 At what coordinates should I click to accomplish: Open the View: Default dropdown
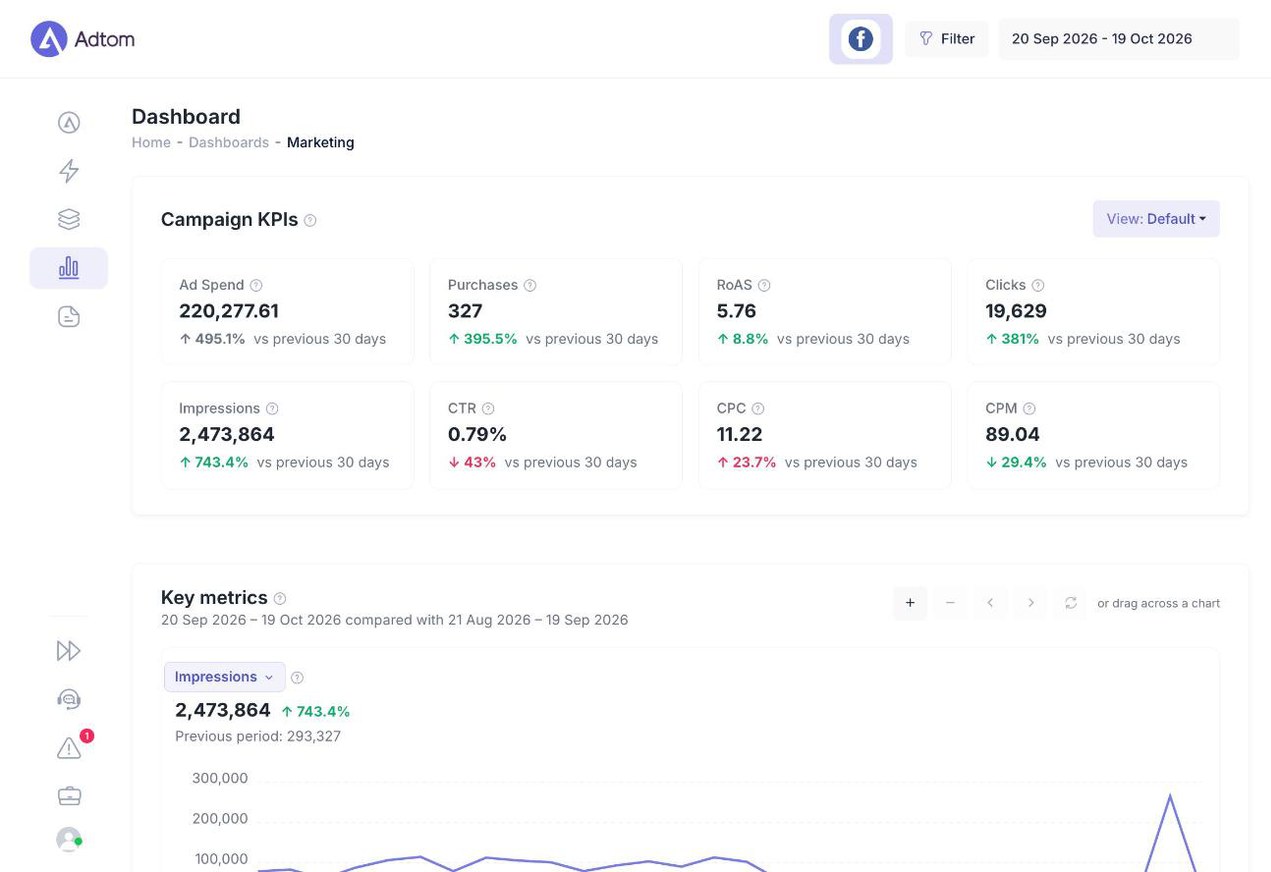(1156, 219)
